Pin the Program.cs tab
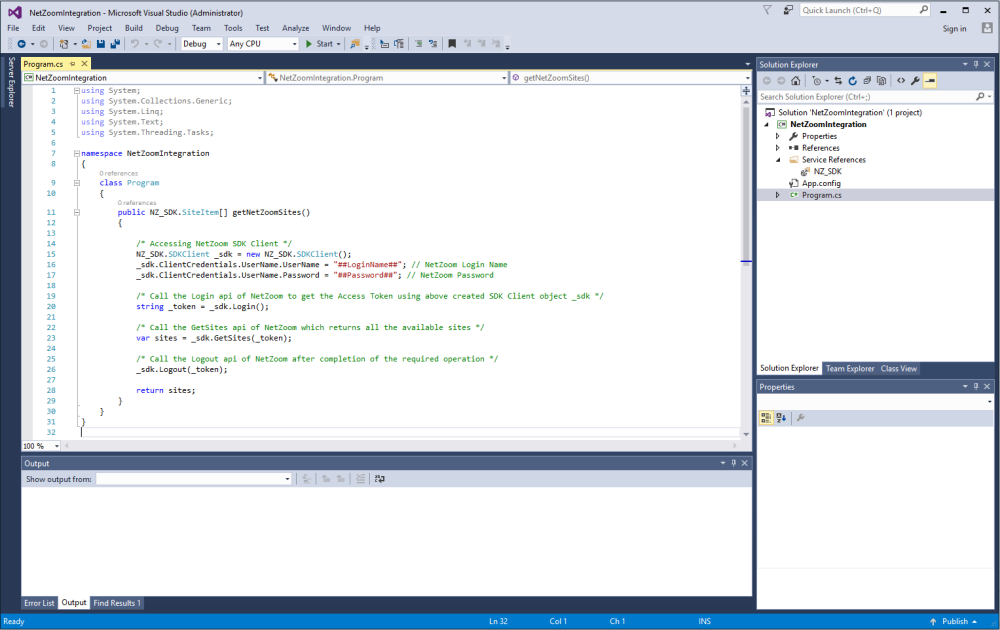1000x630 pixels. click(x=73, y=64)
